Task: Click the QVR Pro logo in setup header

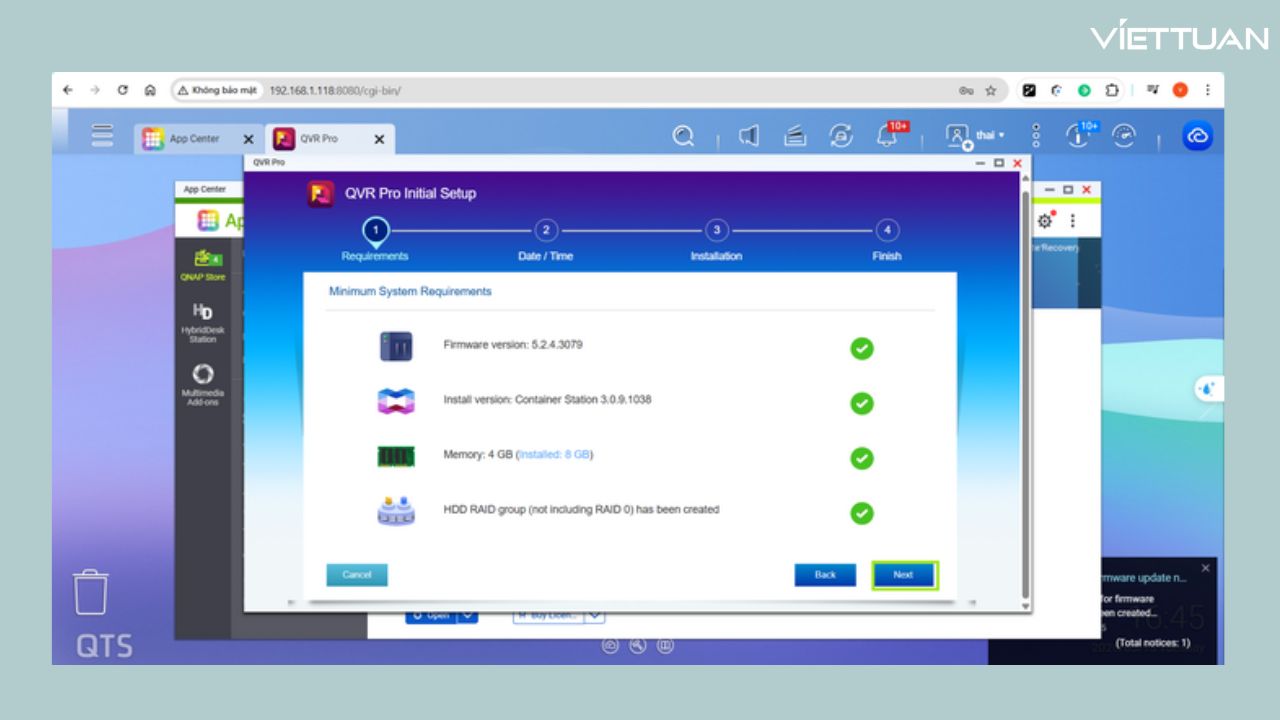Action: tap(321, 193)
